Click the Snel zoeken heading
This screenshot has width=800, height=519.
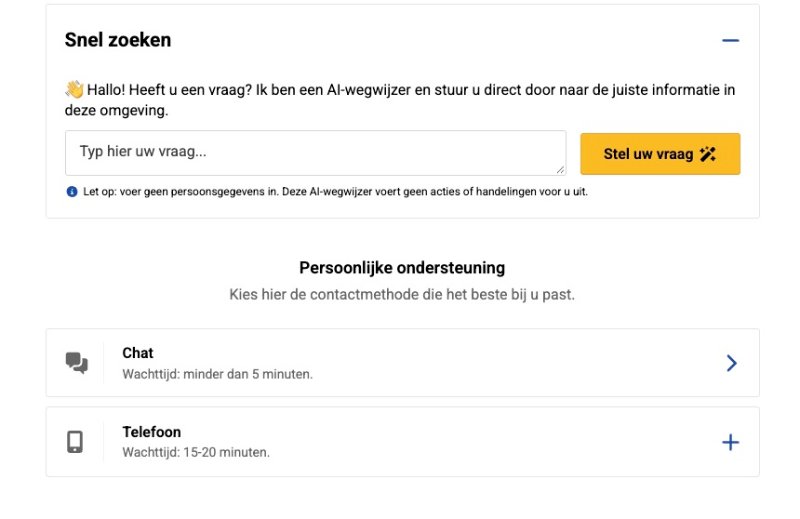(x=118, y=40)
